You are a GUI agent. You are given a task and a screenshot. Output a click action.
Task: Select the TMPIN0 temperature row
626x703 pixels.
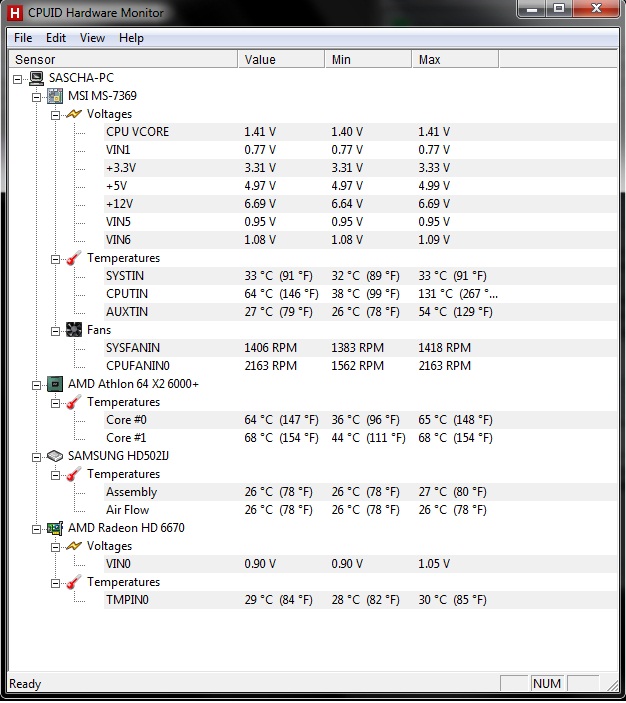[360, 600]
